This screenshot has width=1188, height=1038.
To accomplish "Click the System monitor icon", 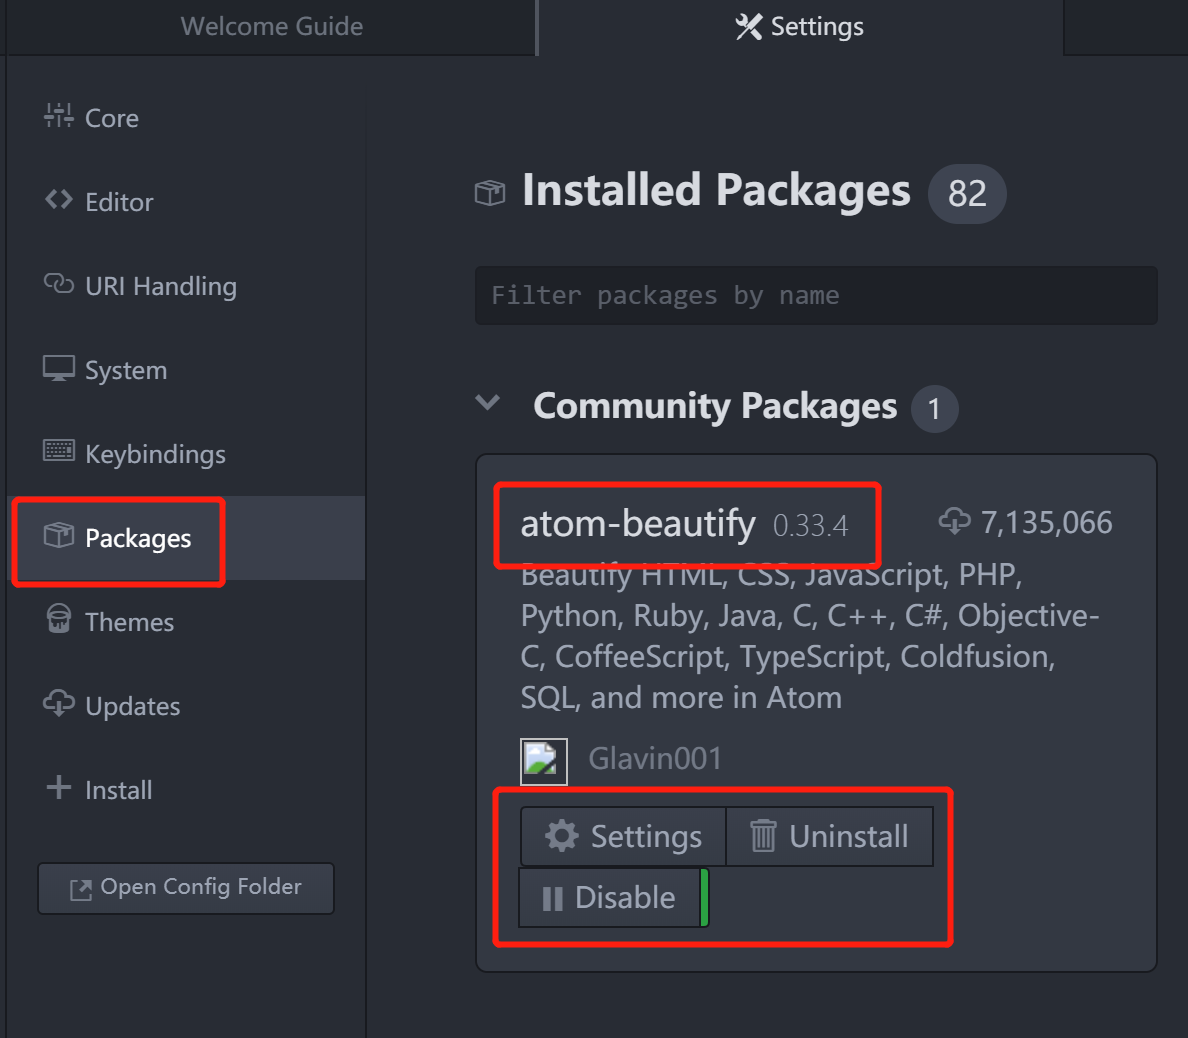I will pos(58,368).
